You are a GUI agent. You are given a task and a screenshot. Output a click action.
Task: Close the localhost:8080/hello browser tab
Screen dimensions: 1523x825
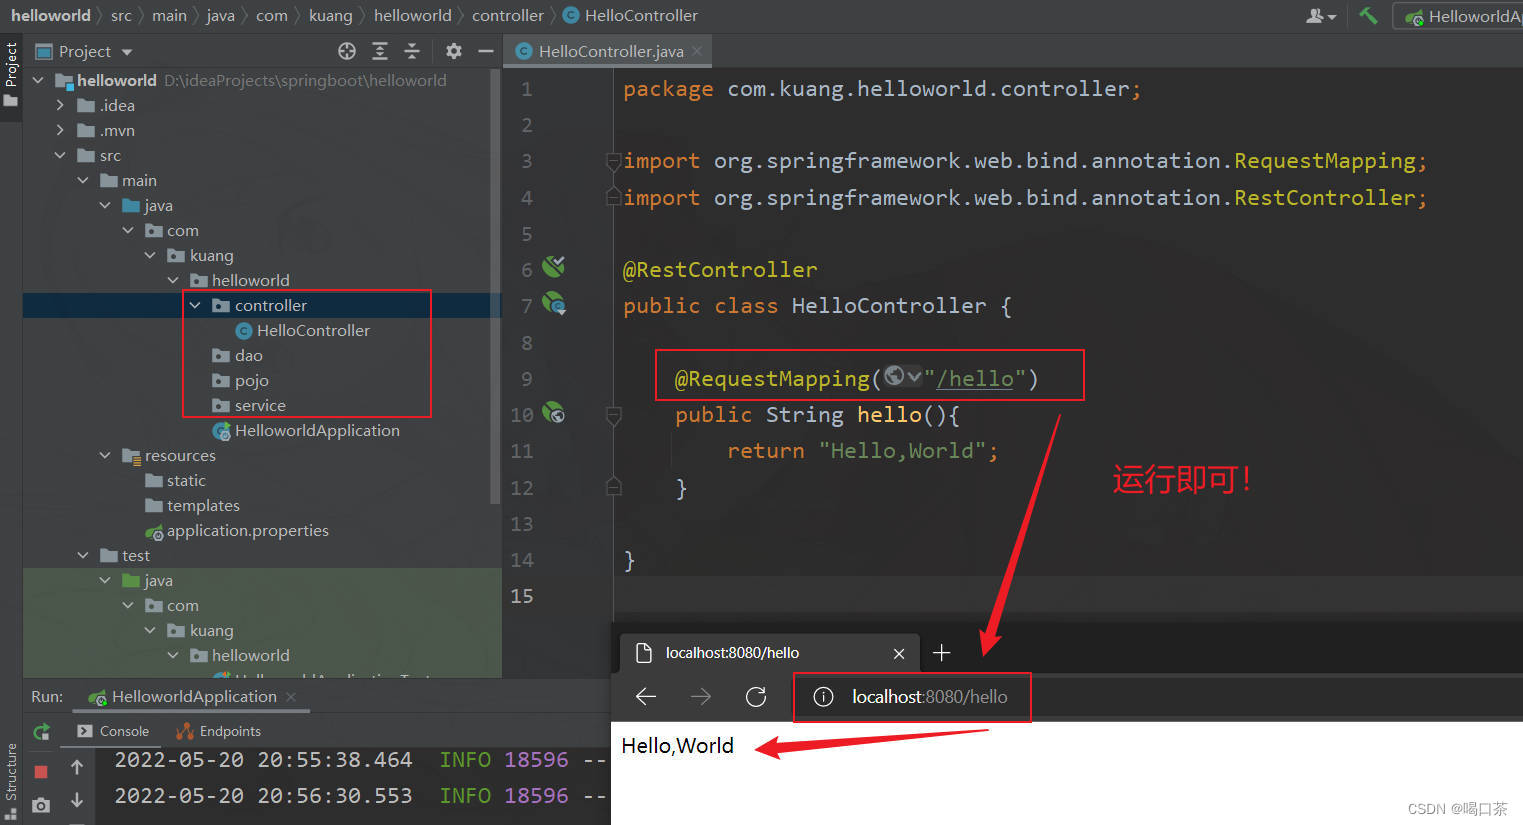(x=899, y=654)
